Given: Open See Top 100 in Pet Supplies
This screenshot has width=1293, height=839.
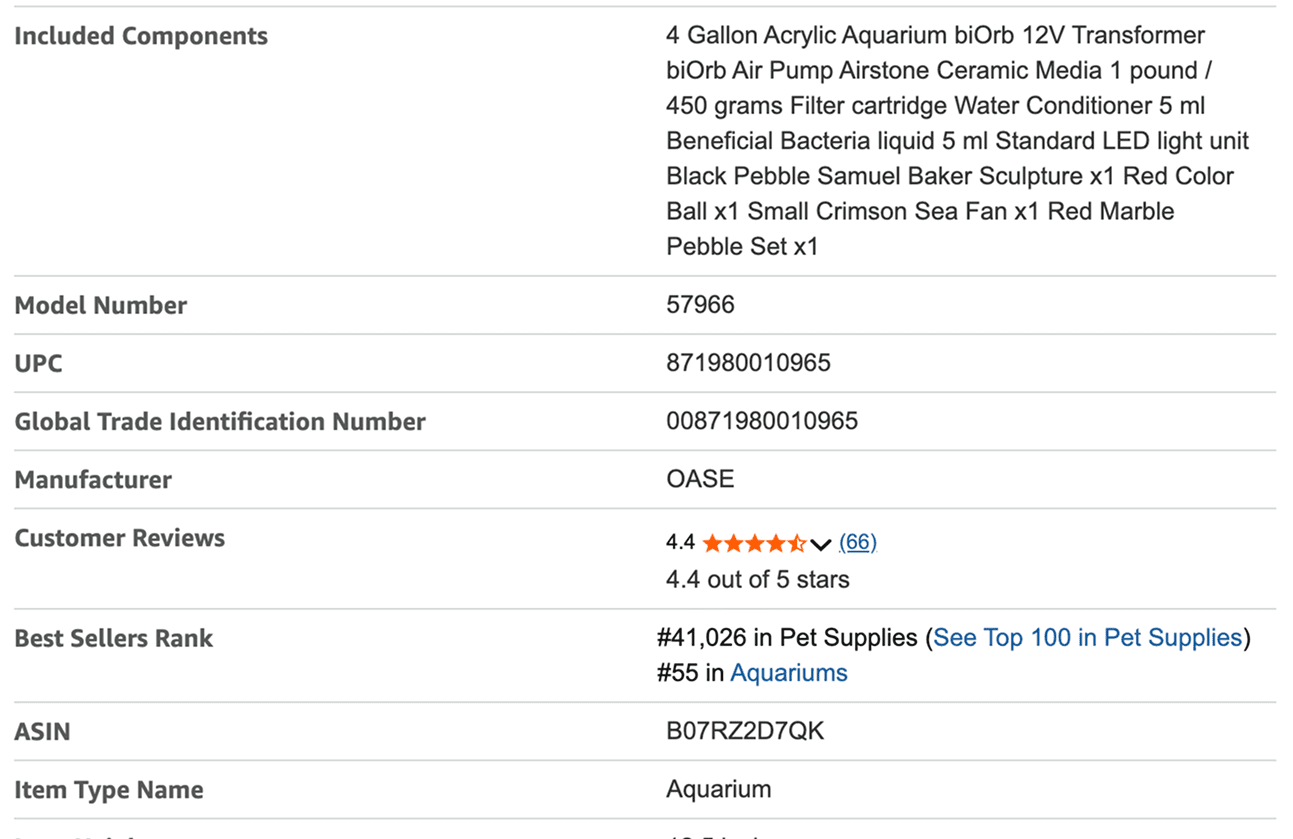Looking at the screenshot, I should pos(1088,638).
